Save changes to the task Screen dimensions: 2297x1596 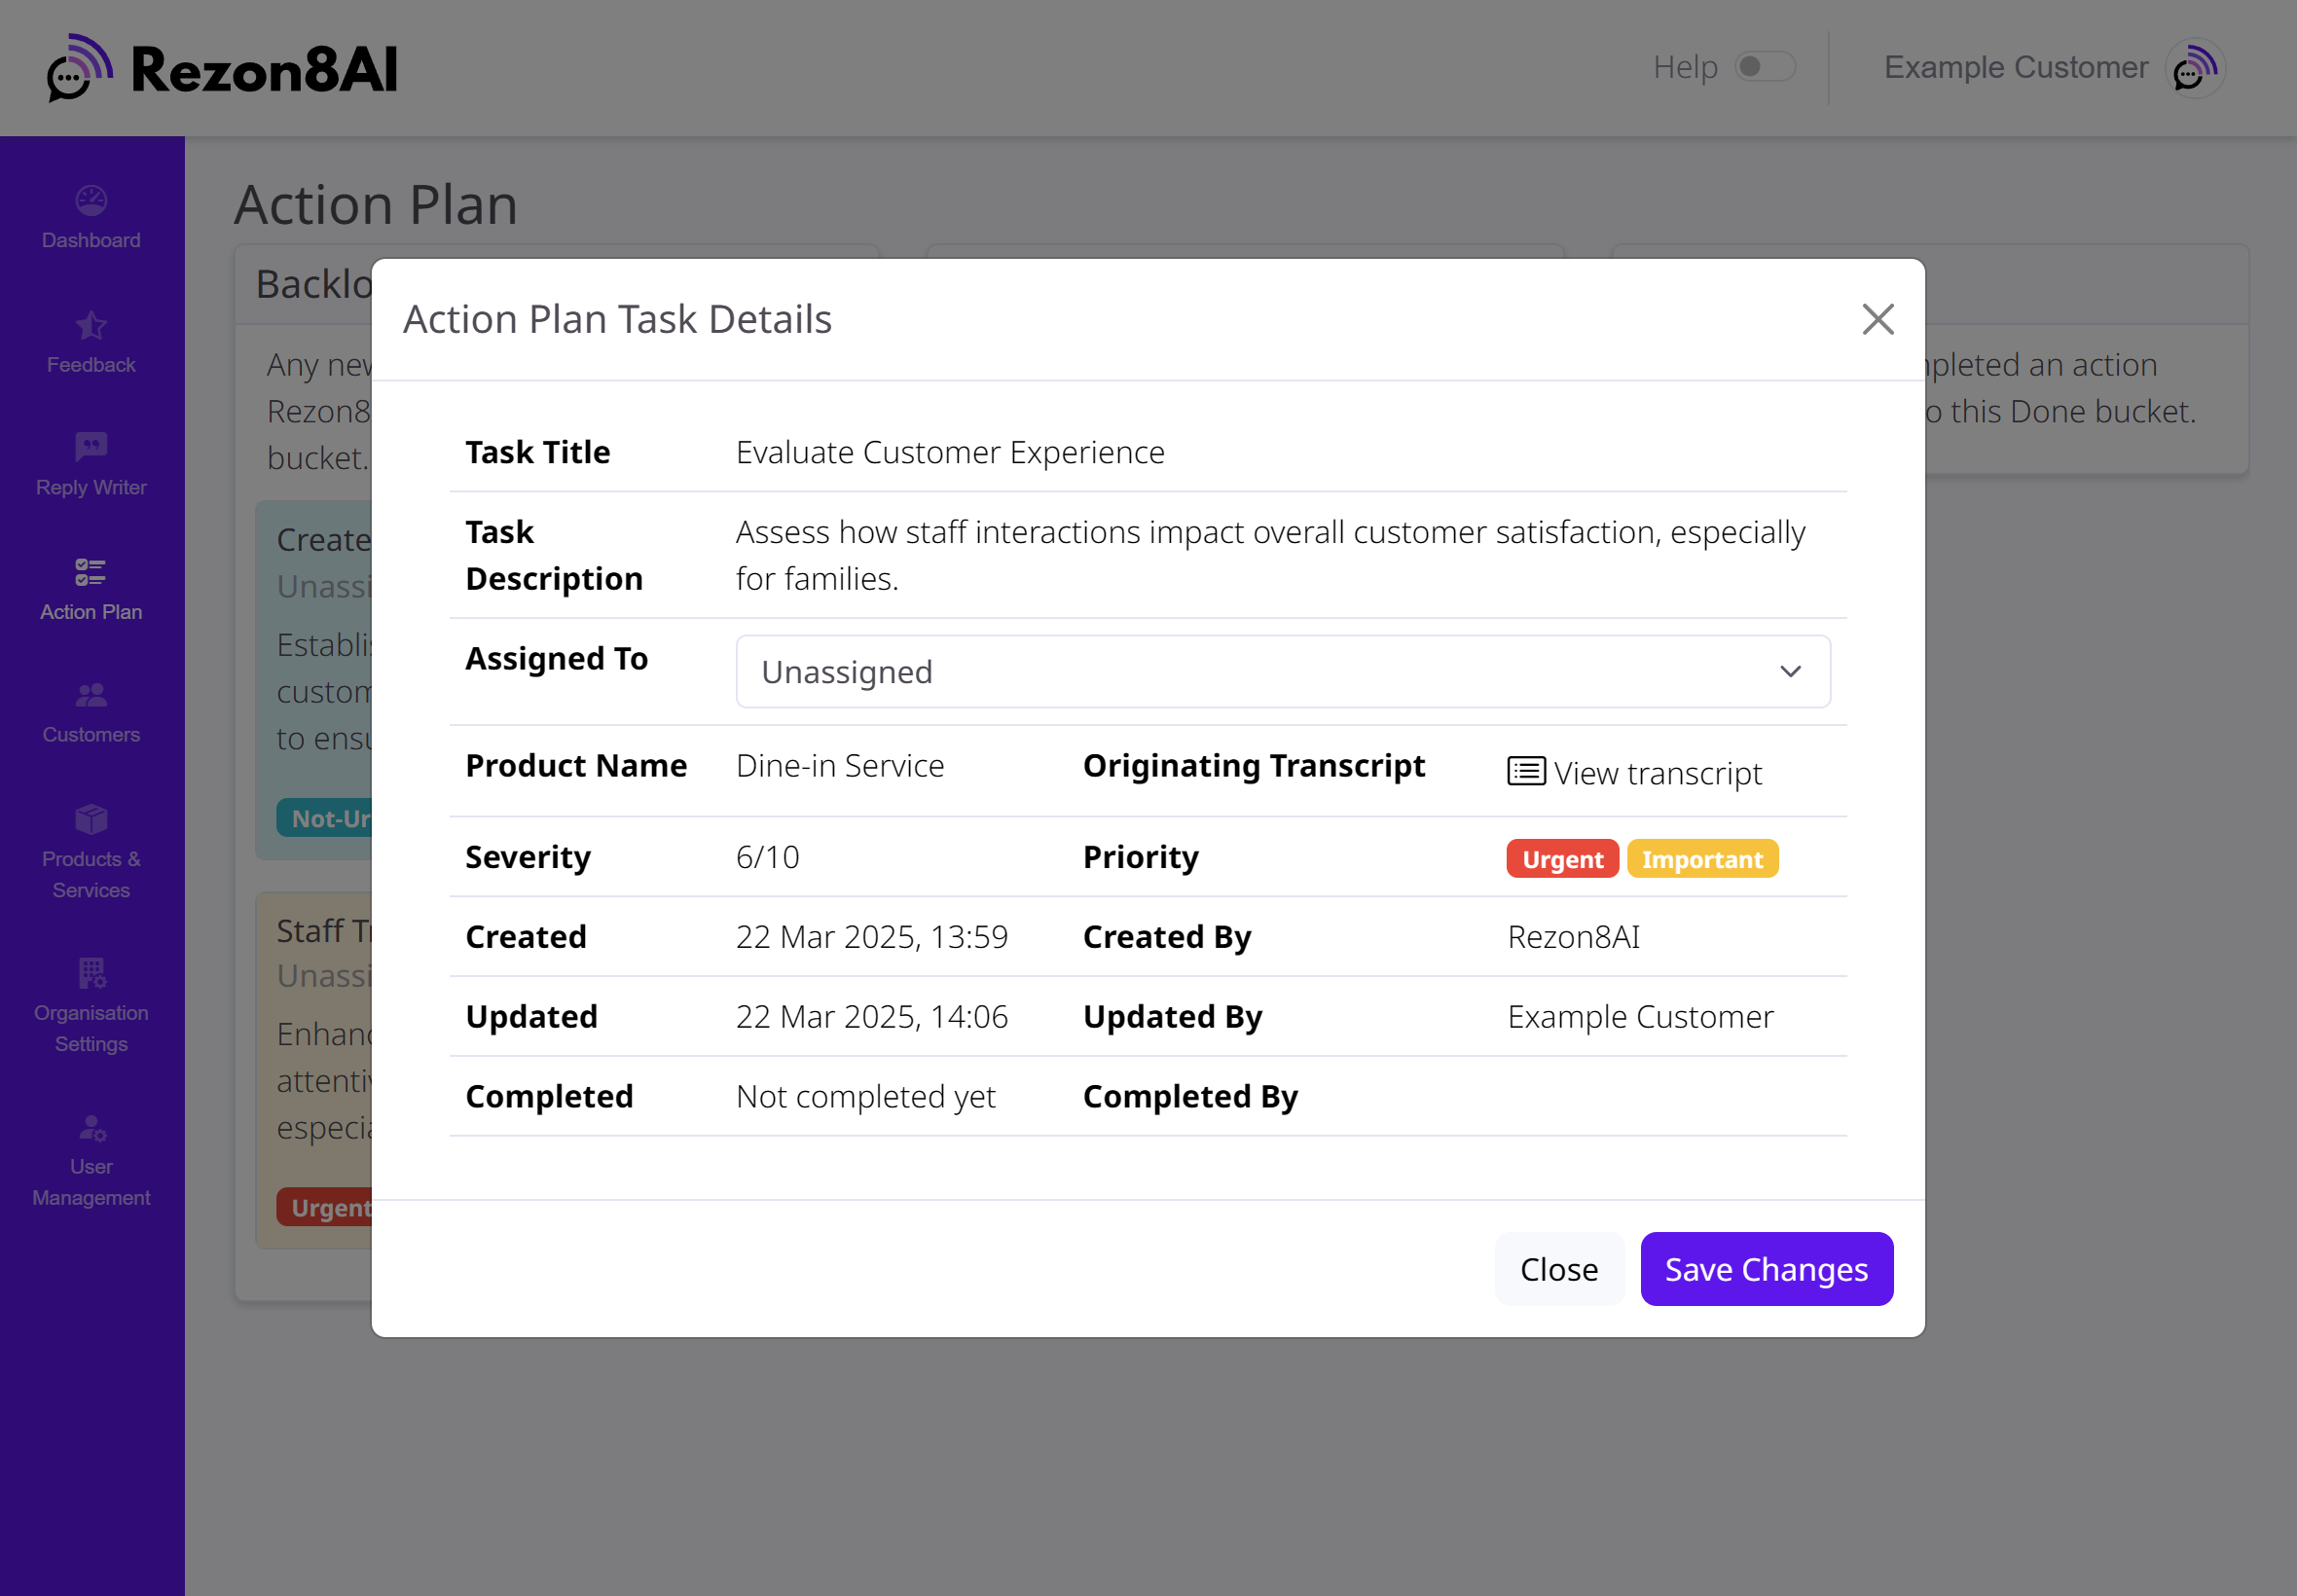(x=1766, y=1269)
